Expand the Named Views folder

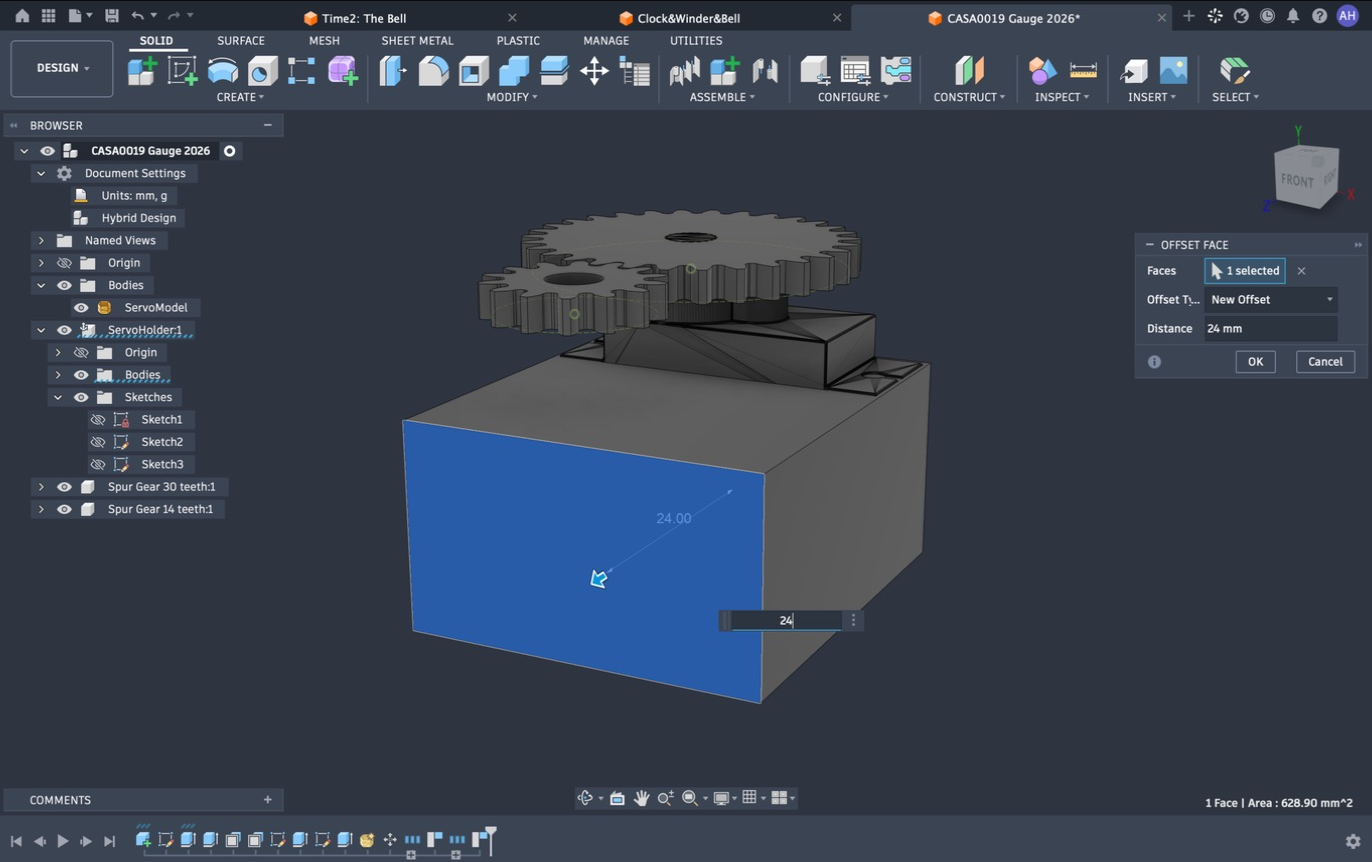(x=41, y=241)
